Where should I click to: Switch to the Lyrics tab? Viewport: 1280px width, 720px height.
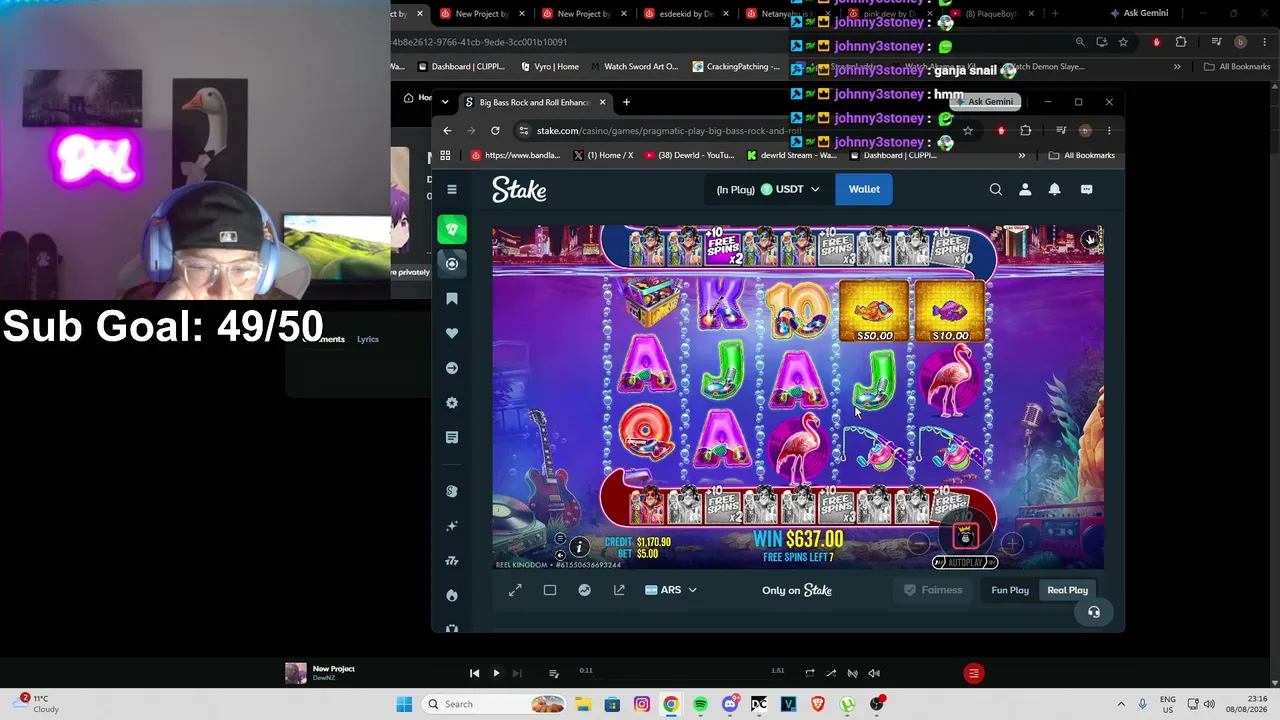(368, 339)
